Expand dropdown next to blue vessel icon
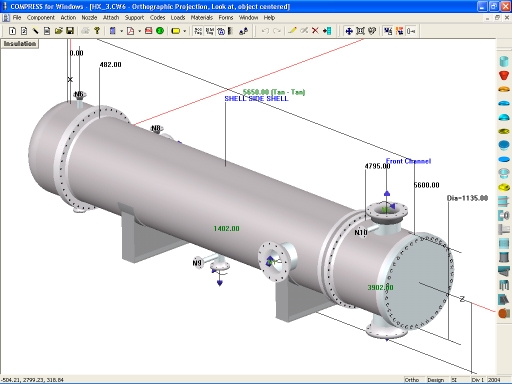The height and width of the screenshot is (384, 512). (x=121, y=31)
